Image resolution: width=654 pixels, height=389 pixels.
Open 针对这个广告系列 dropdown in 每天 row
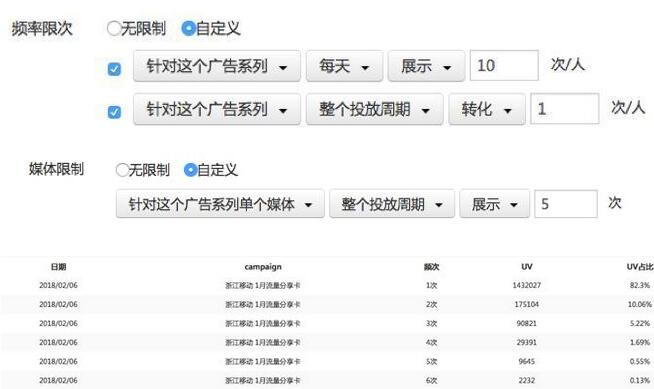coord(217,66)
